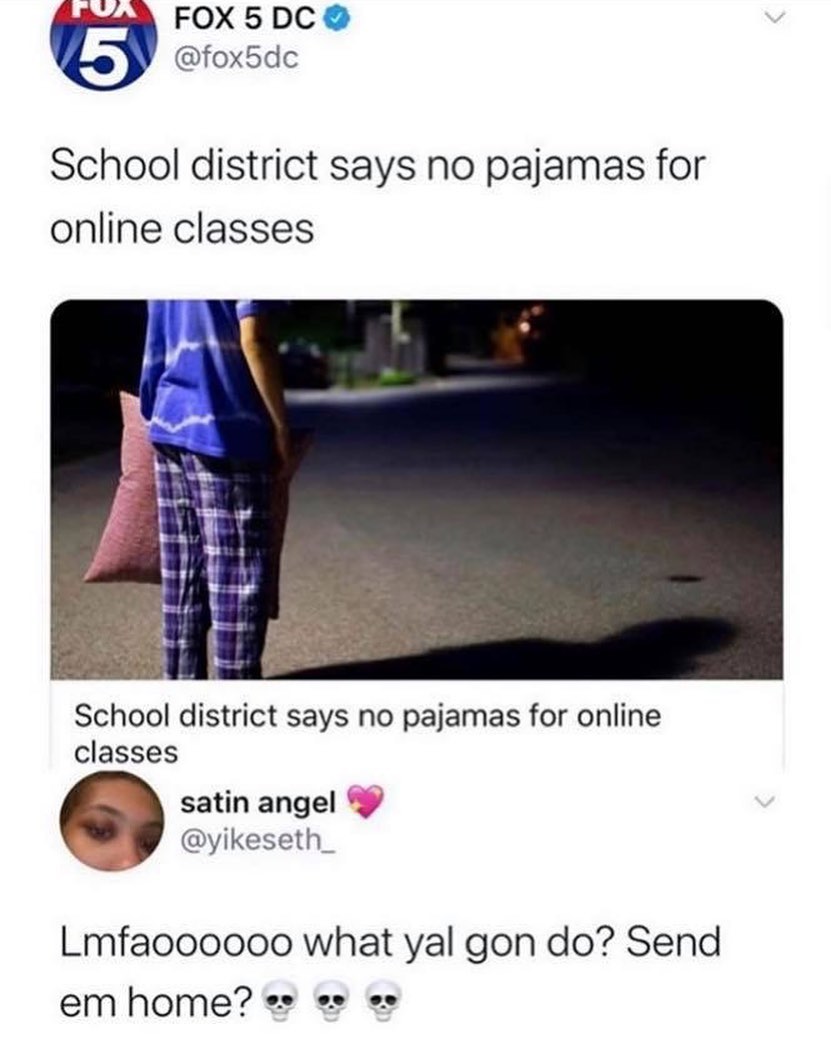Open the @yikeseth_ handle
Viewport: 831px width, 1039px height.
tap(258, 840)
